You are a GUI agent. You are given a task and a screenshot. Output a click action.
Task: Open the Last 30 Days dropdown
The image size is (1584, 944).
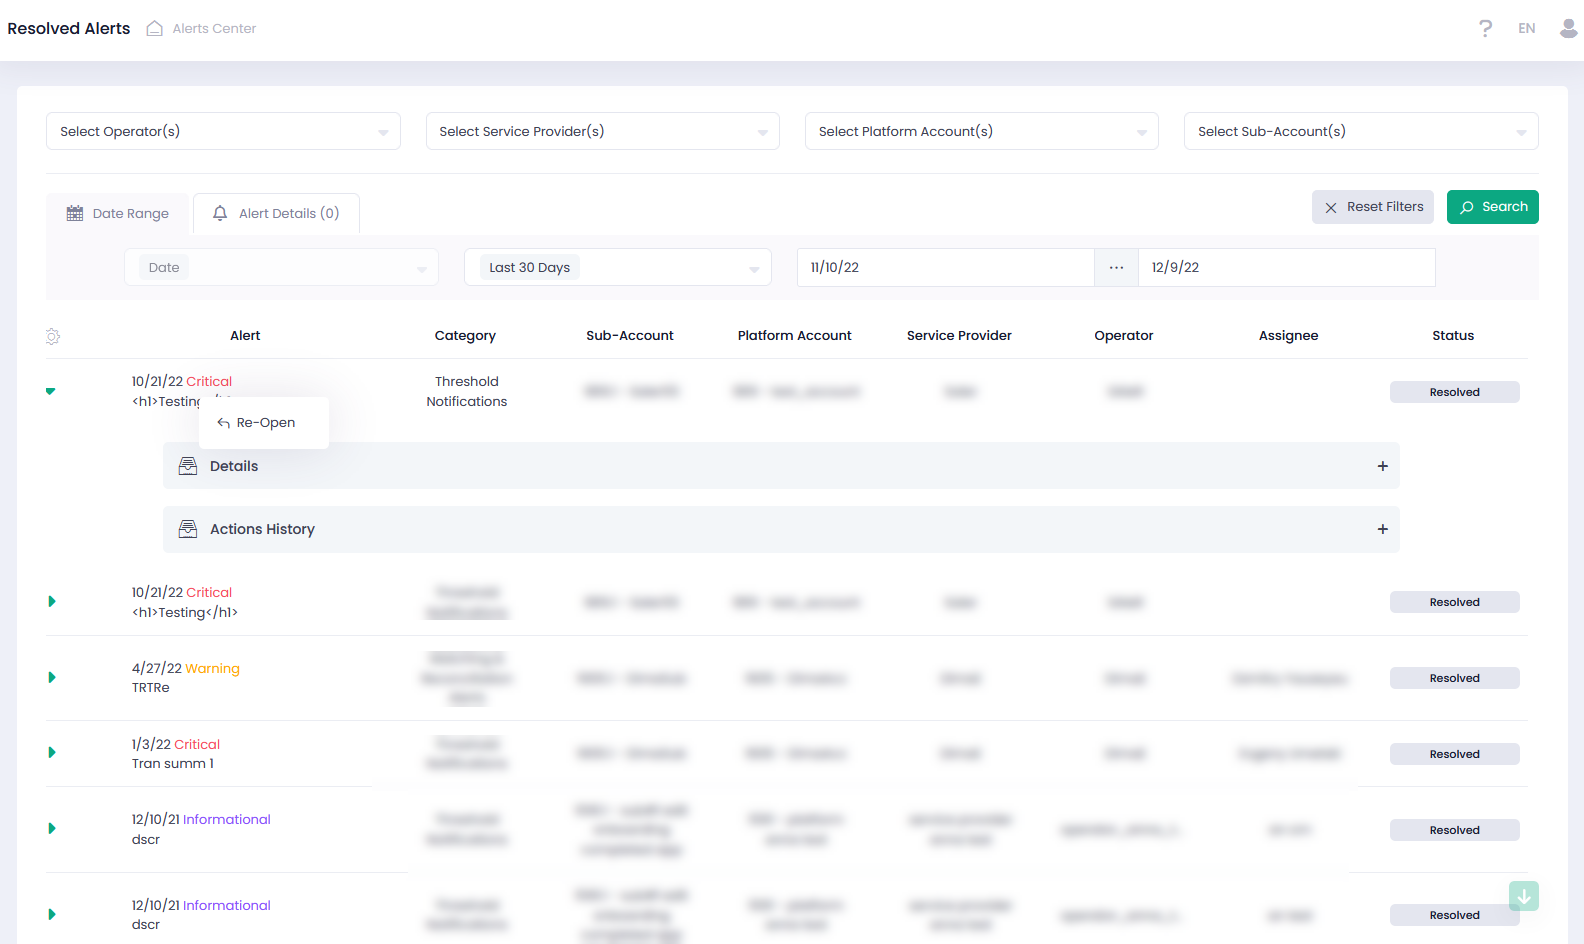click(617, 268)
